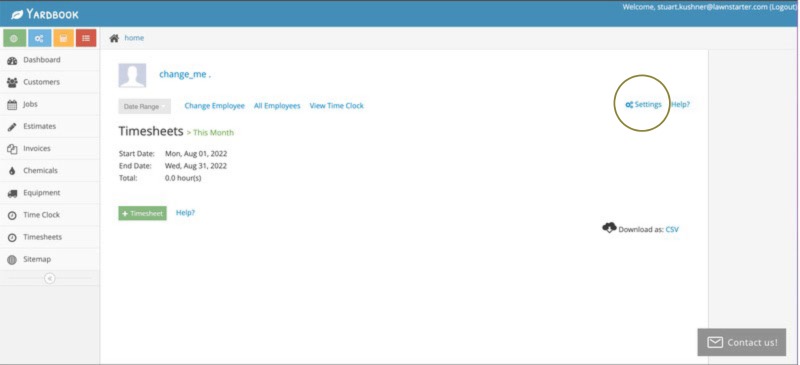Click the This Month breadcrumb text
The height and width of the screenshot is (365, 800).
[213, 133]
